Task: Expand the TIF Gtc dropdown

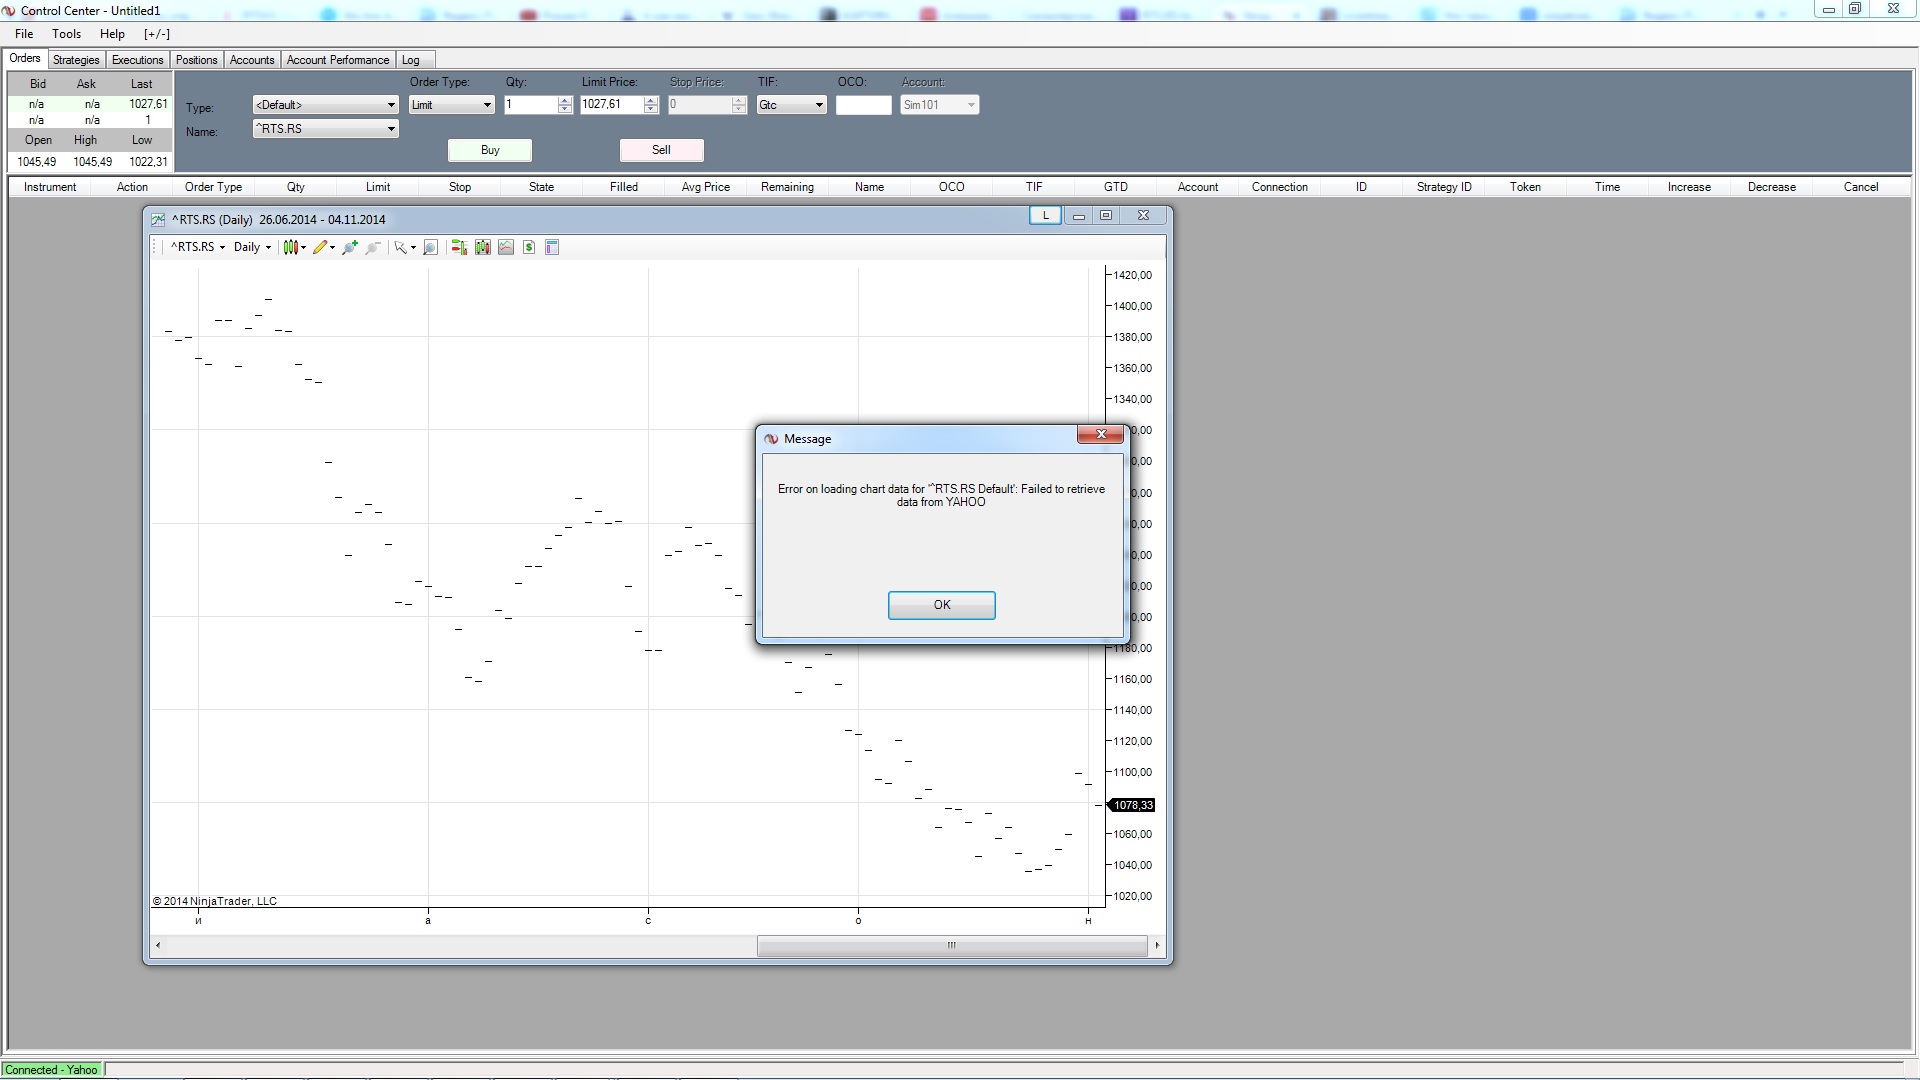Action: click(791, 105)
